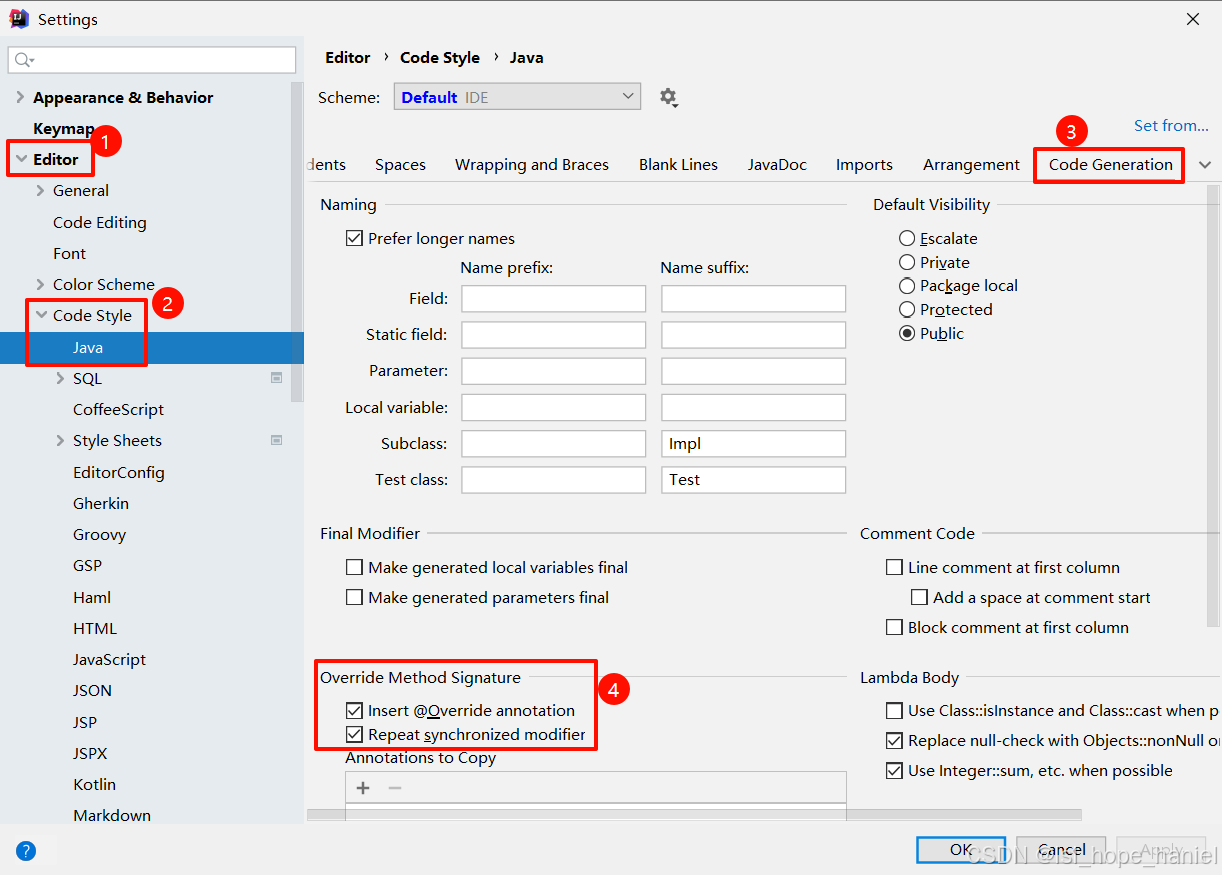Click the project-level icon beside Style Sheets
The height and width of the screenshot is (875, 1222).
277,440
